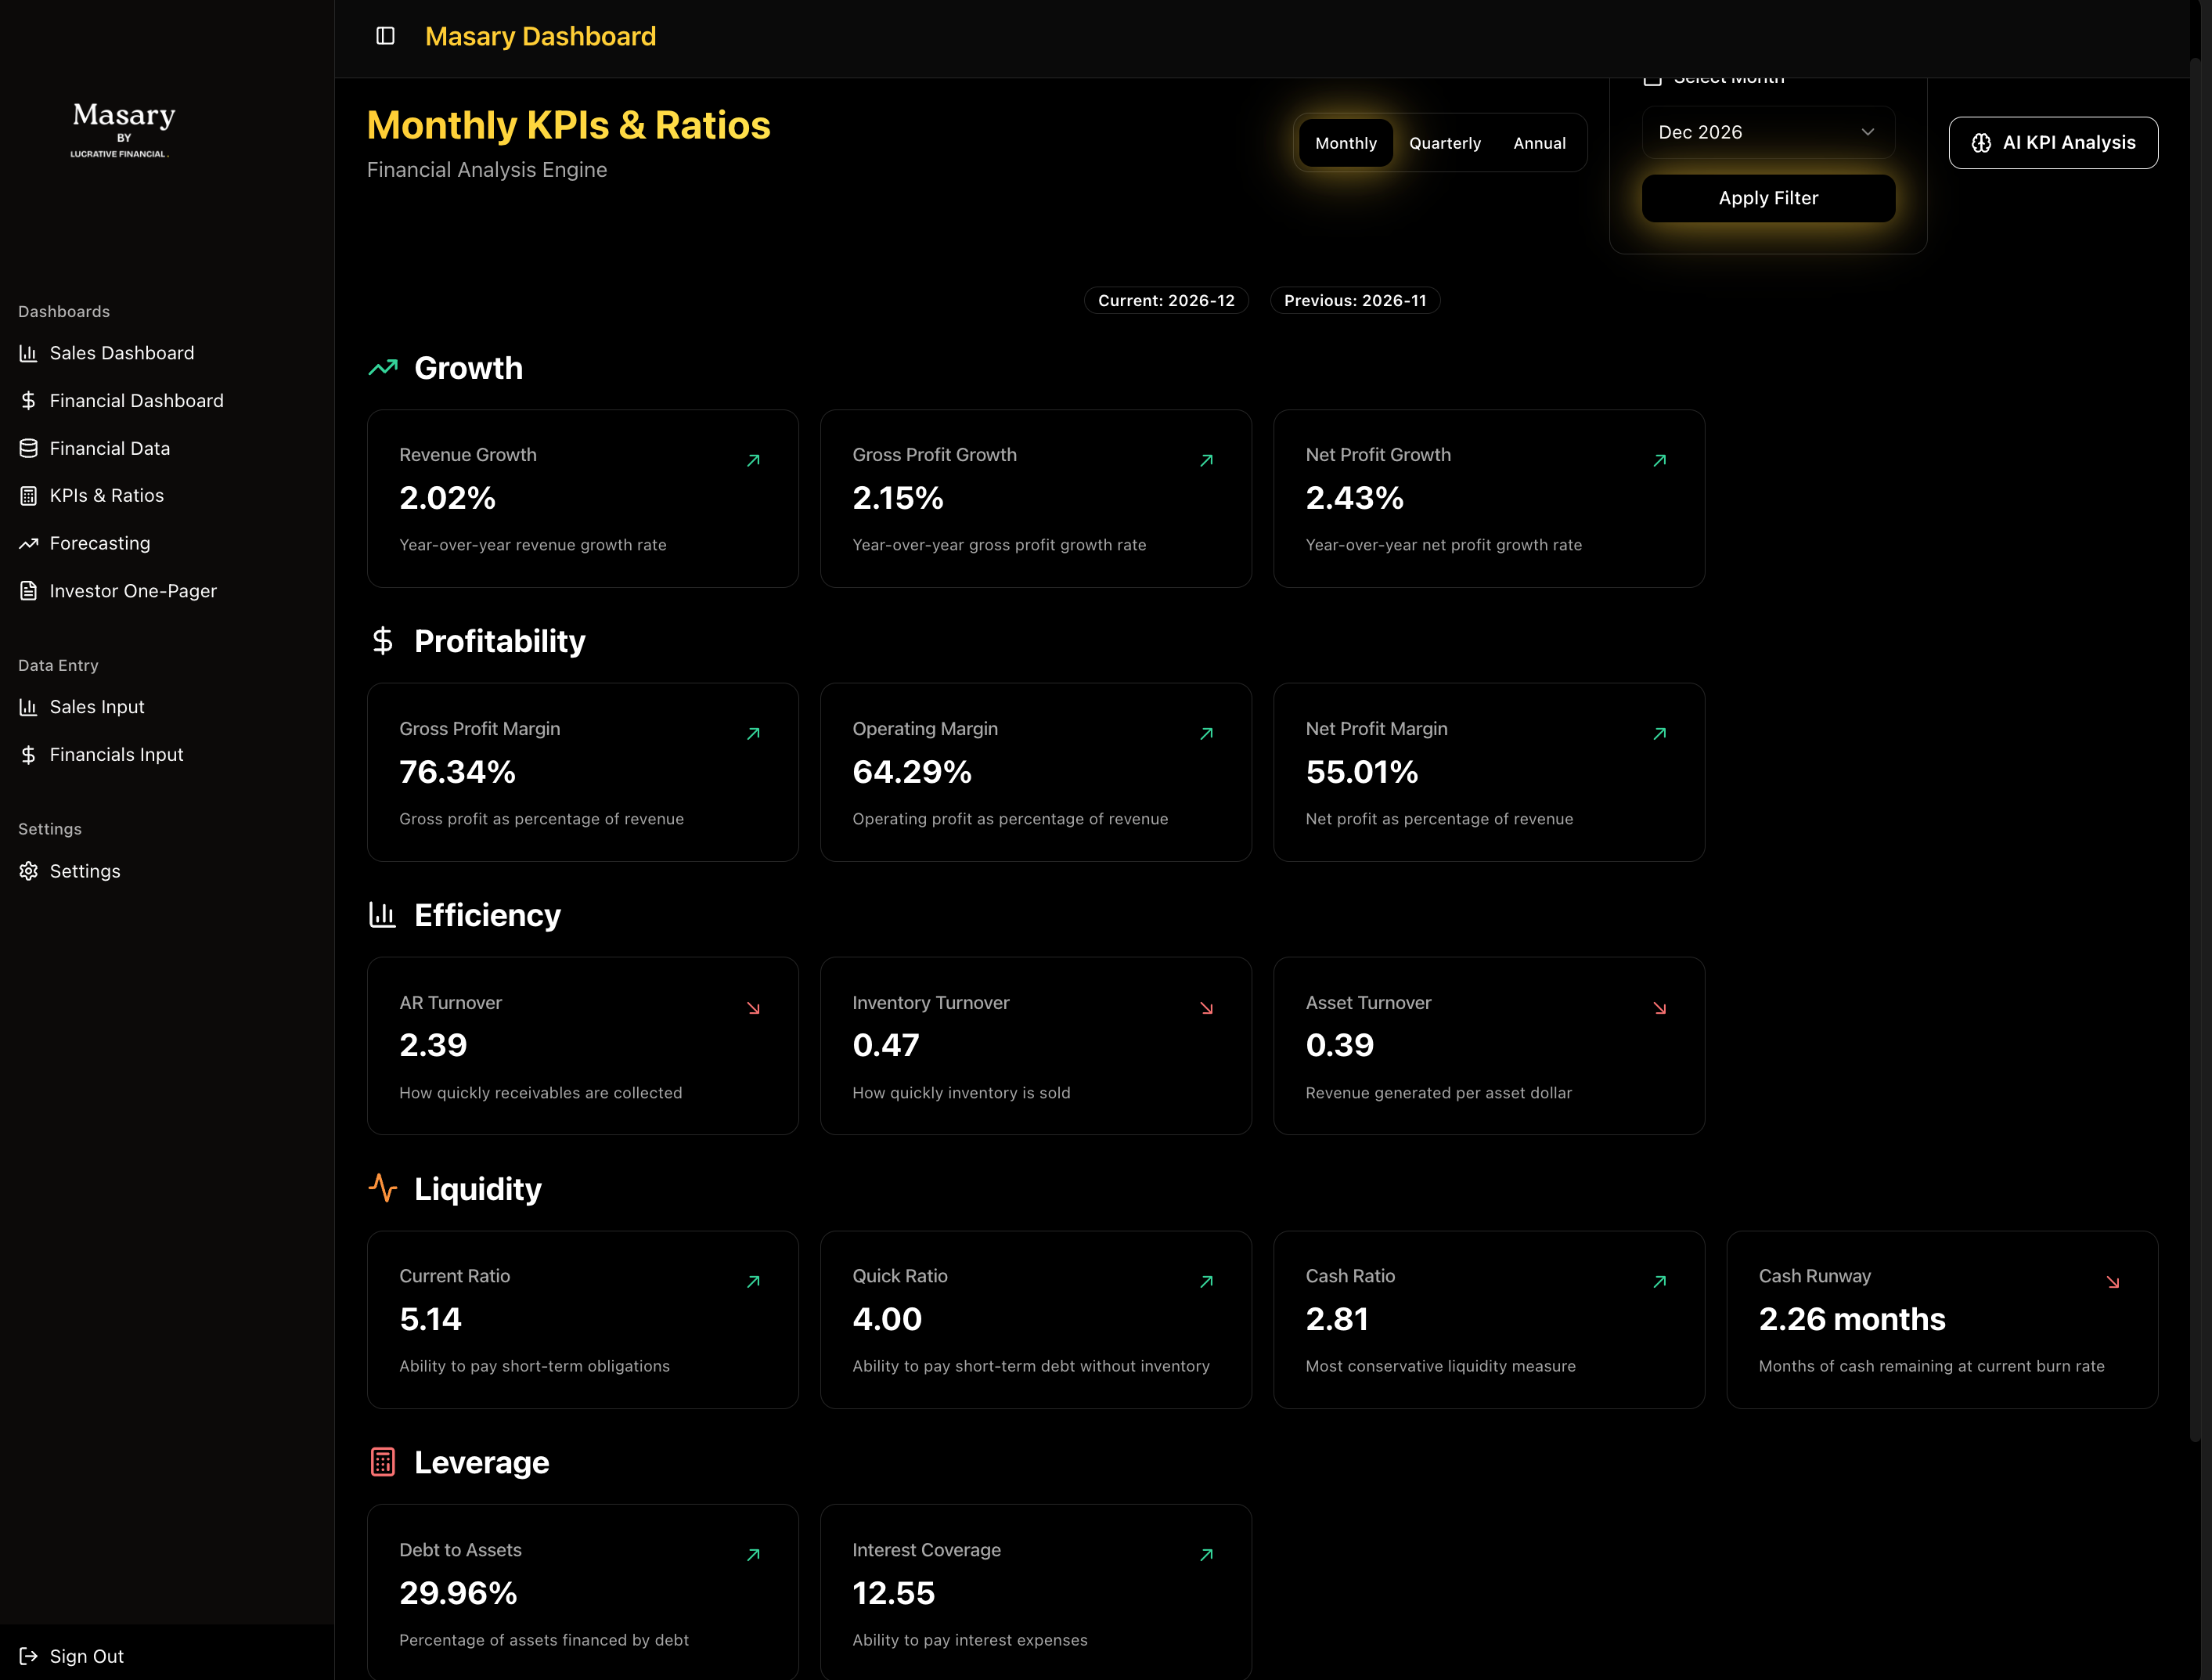Click the Efficiency bar chart icon
The image size is (2212, 1680).
pyautogui.click(x=383, y=915)
